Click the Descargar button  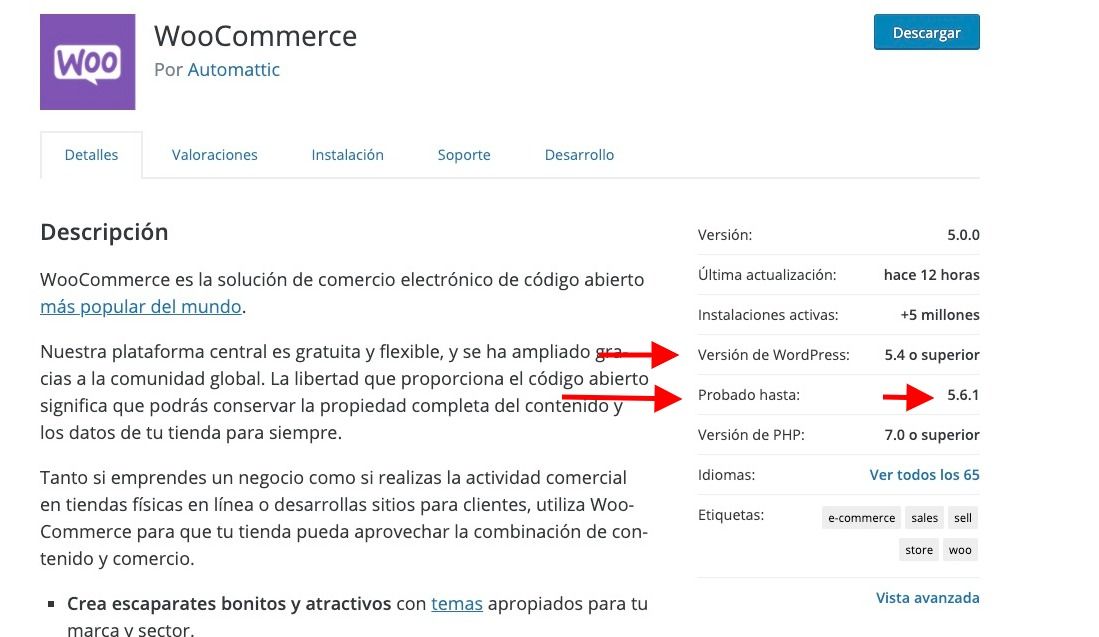pos(926,32)
